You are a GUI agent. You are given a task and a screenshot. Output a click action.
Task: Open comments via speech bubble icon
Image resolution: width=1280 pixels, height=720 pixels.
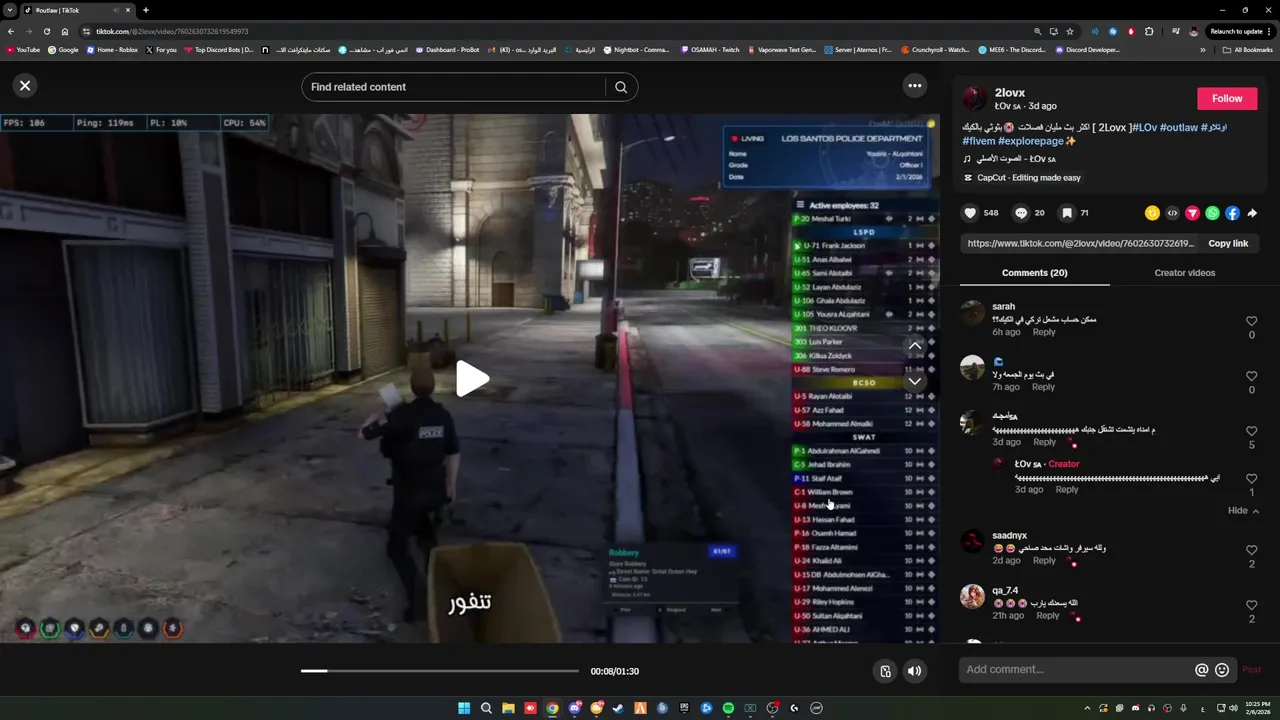pos(1021,213)
